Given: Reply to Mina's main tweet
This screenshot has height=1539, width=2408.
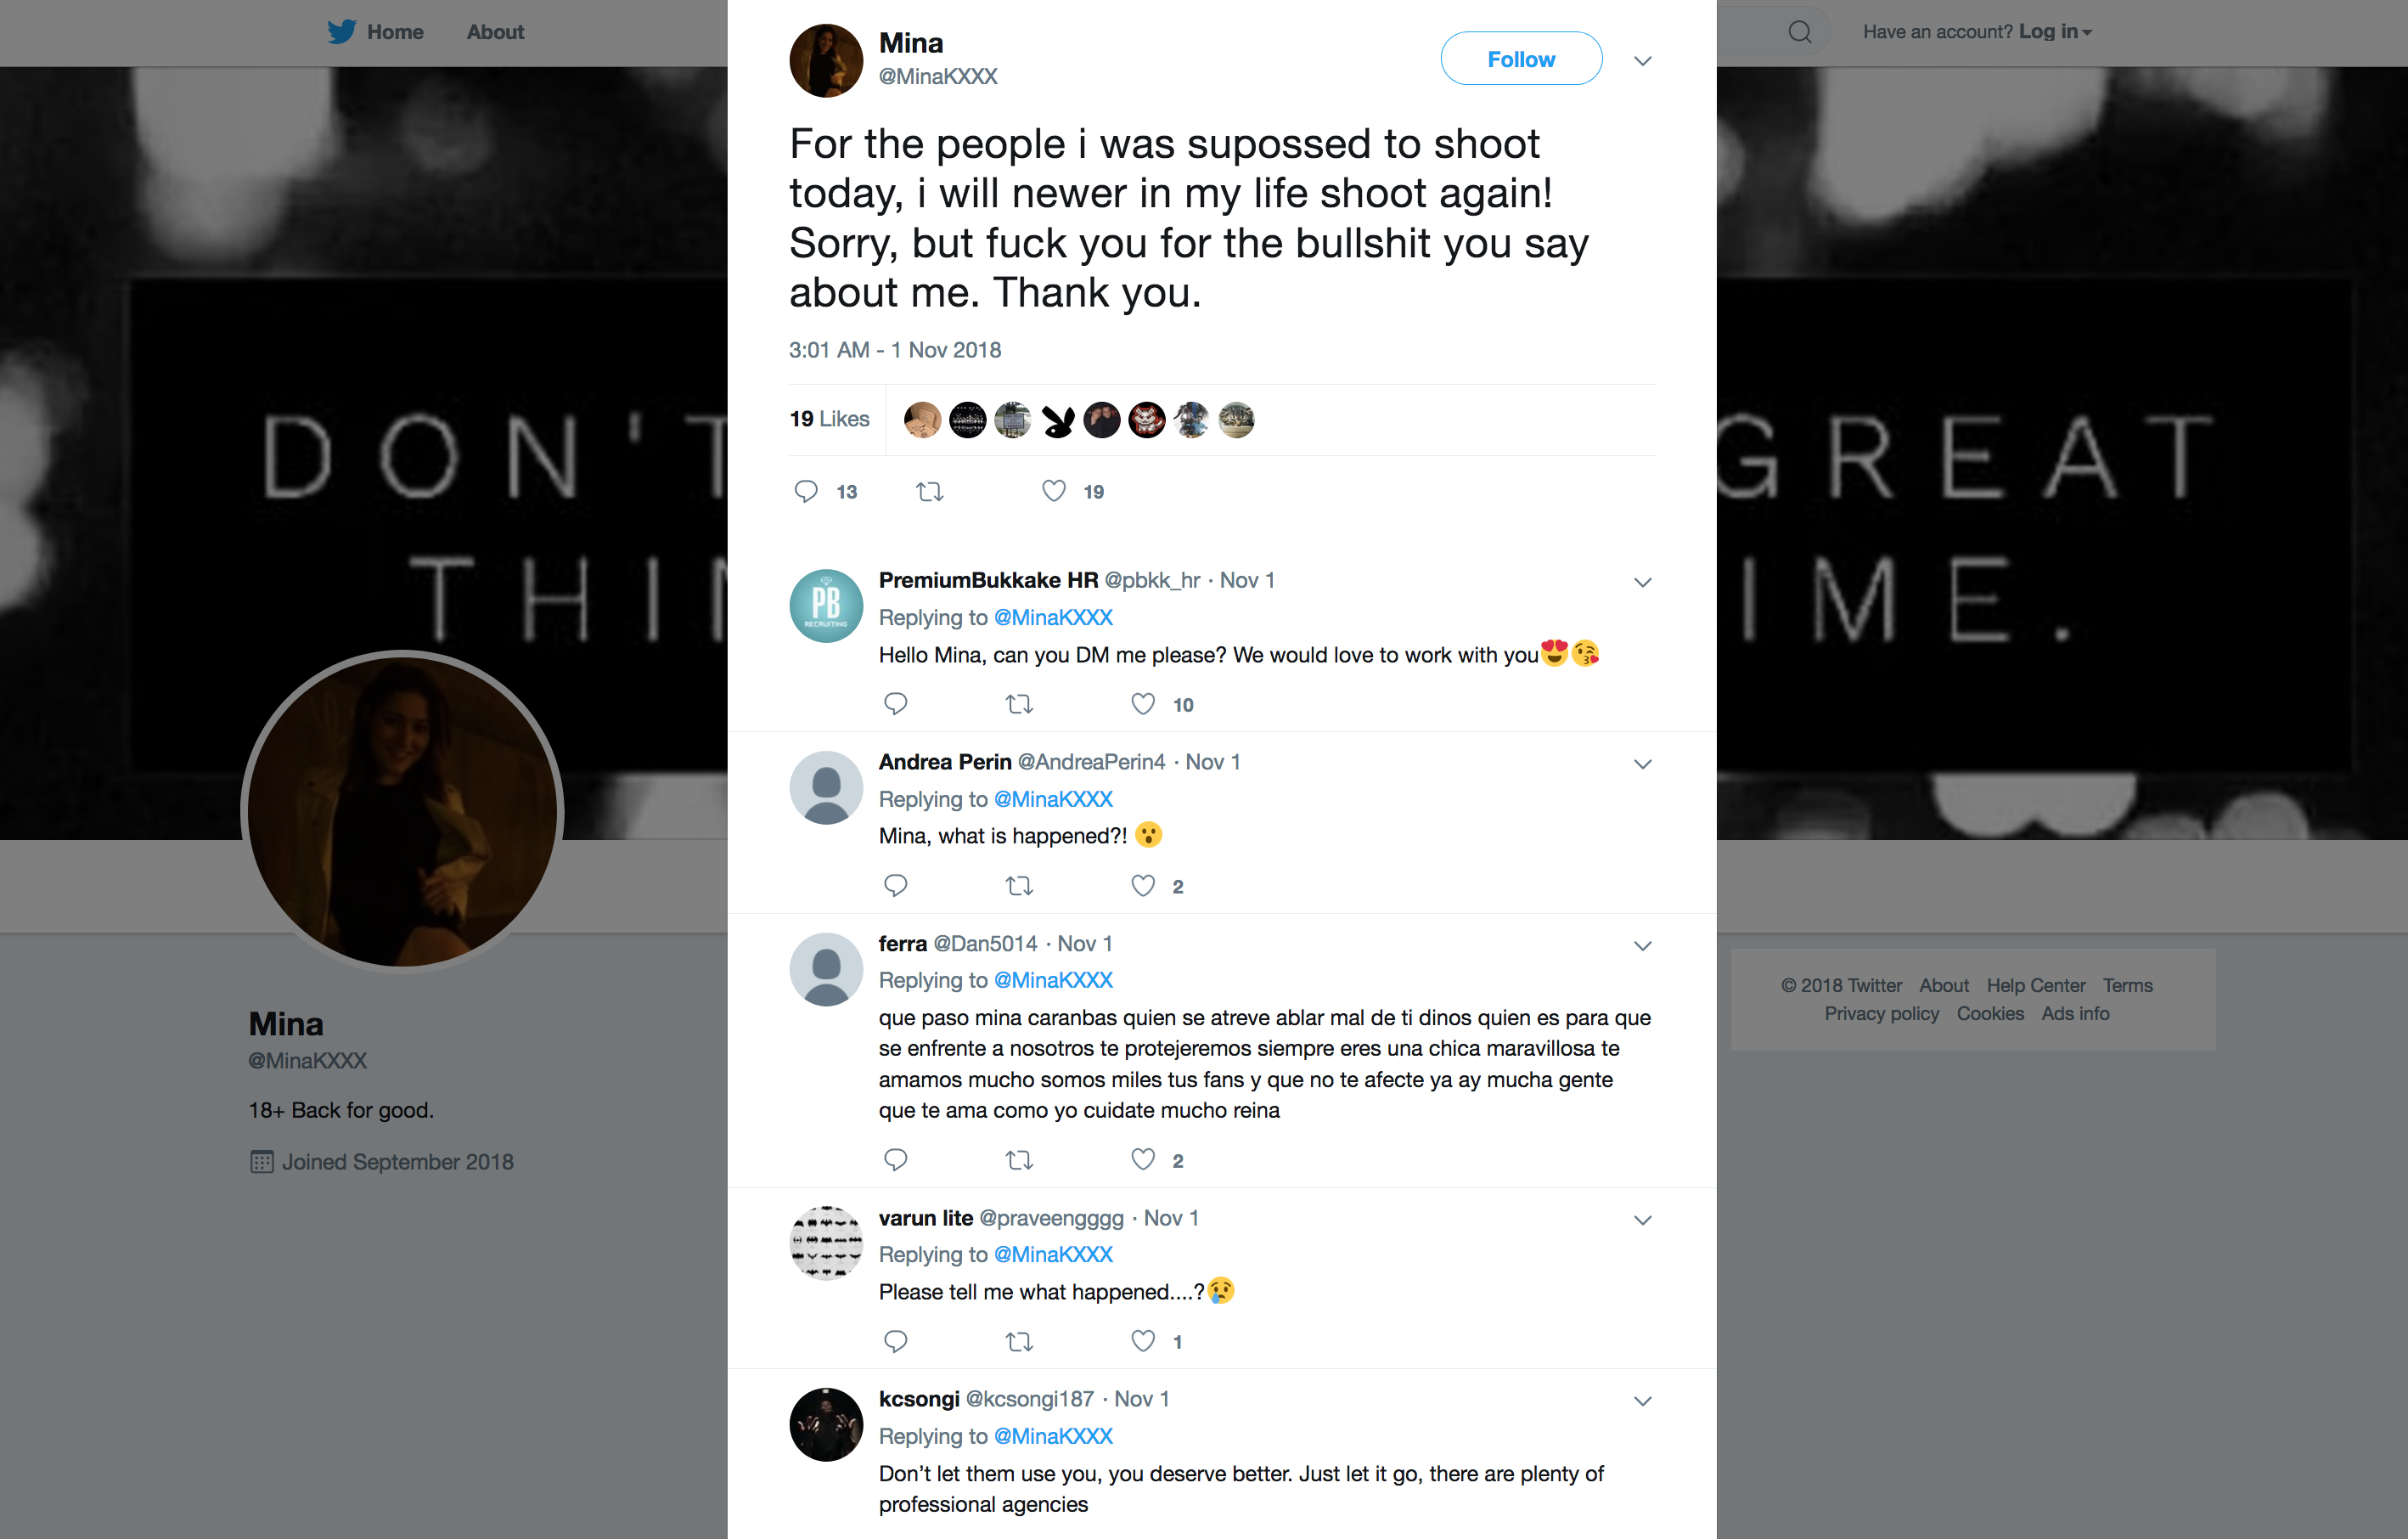Looking at the screenshot, I should [x=806, y=491].
